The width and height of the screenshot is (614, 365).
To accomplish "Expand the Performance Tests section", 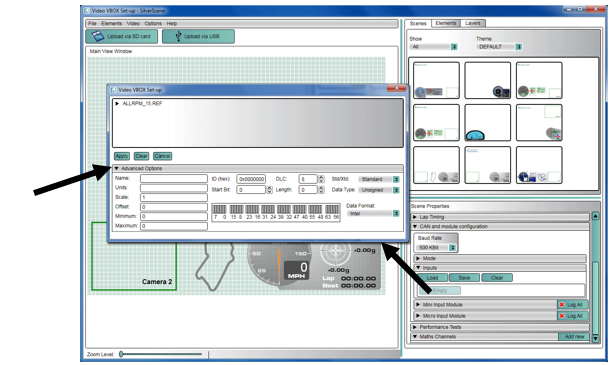I will tap(415, 327).
